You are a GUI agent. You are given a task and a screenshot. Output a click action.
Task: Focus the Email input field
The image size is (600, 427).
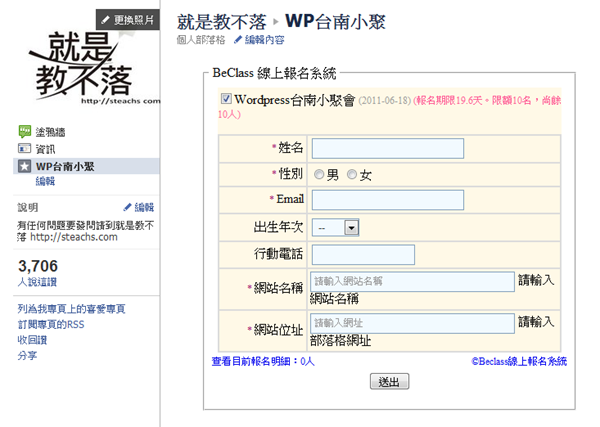[388, 200]
